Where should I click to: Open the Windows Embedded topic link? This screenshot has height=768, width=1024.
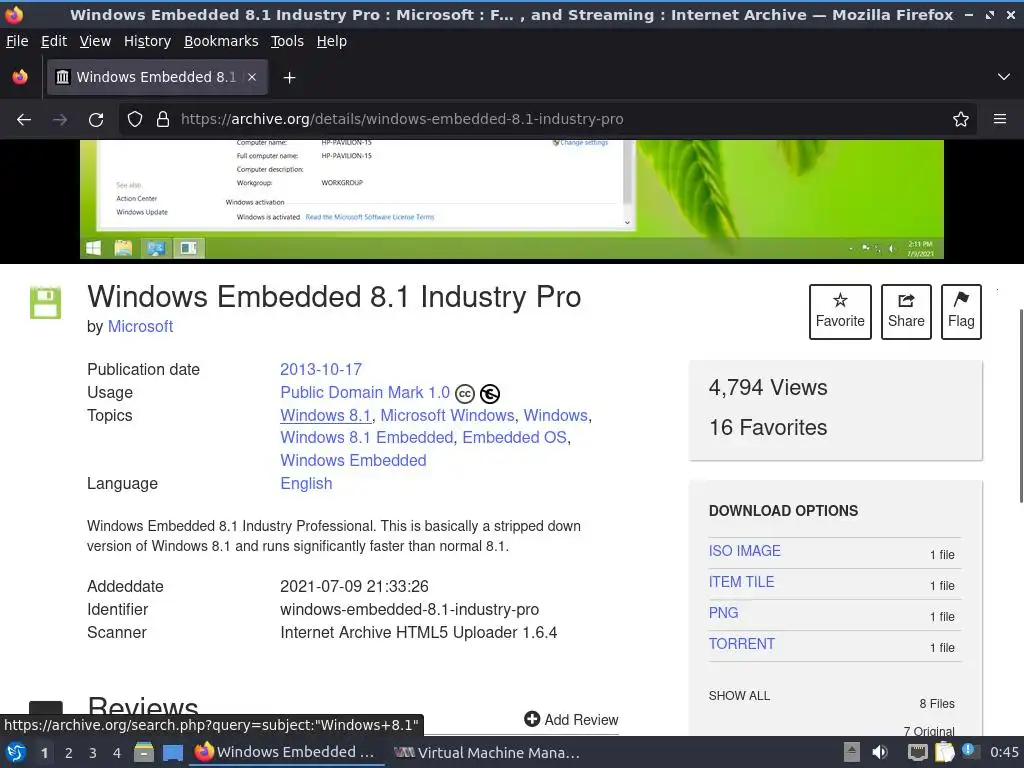[353, 460]
